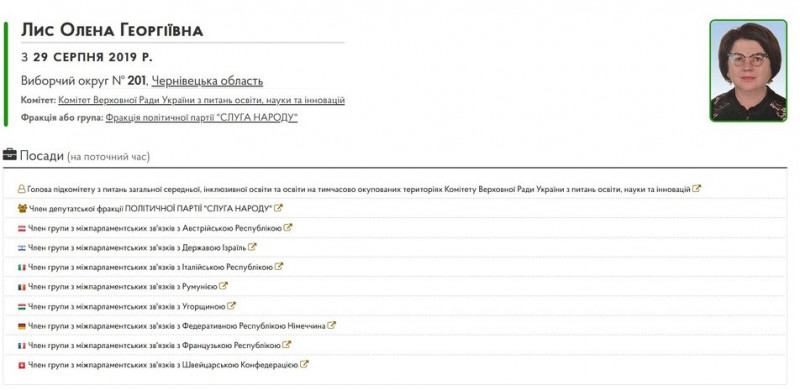Open Фракція політичної партії СЛУГА НАРОДУ link
The image size is (800, 390).
202,118
